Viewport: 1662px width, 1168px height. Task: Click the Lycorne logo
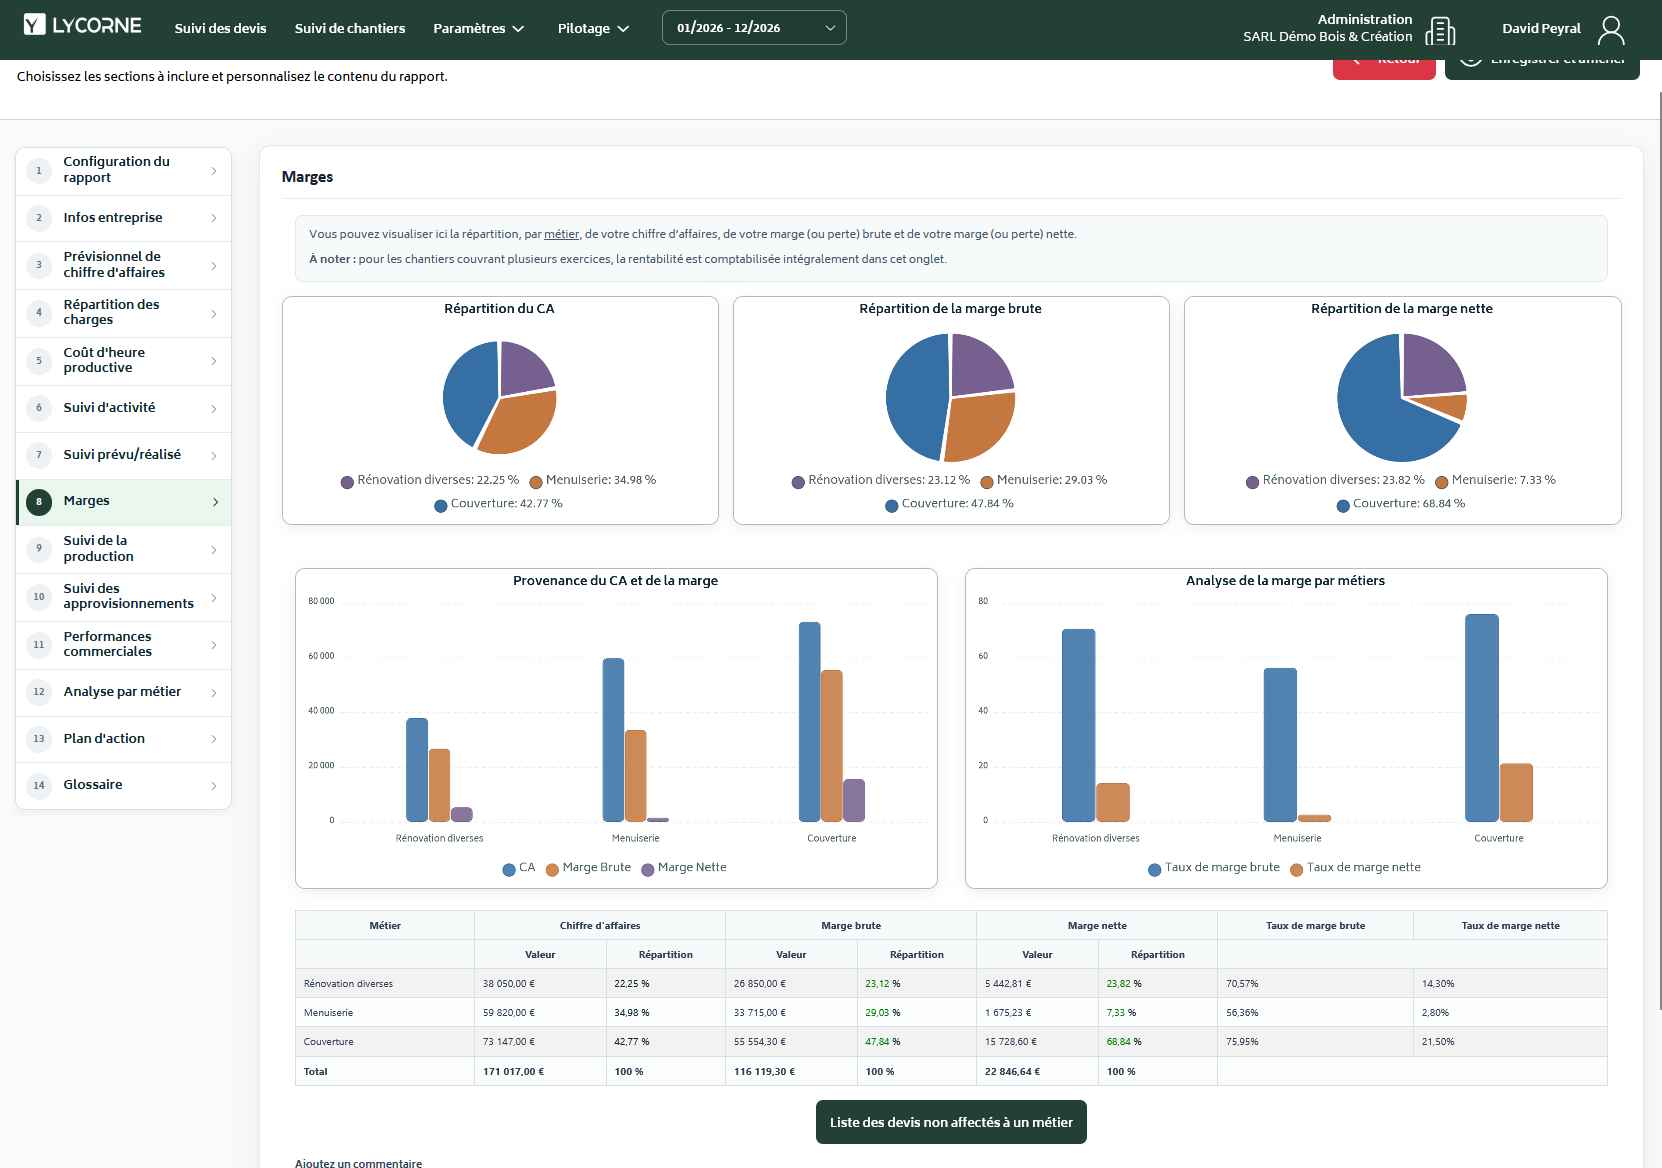tap(83, 25)
